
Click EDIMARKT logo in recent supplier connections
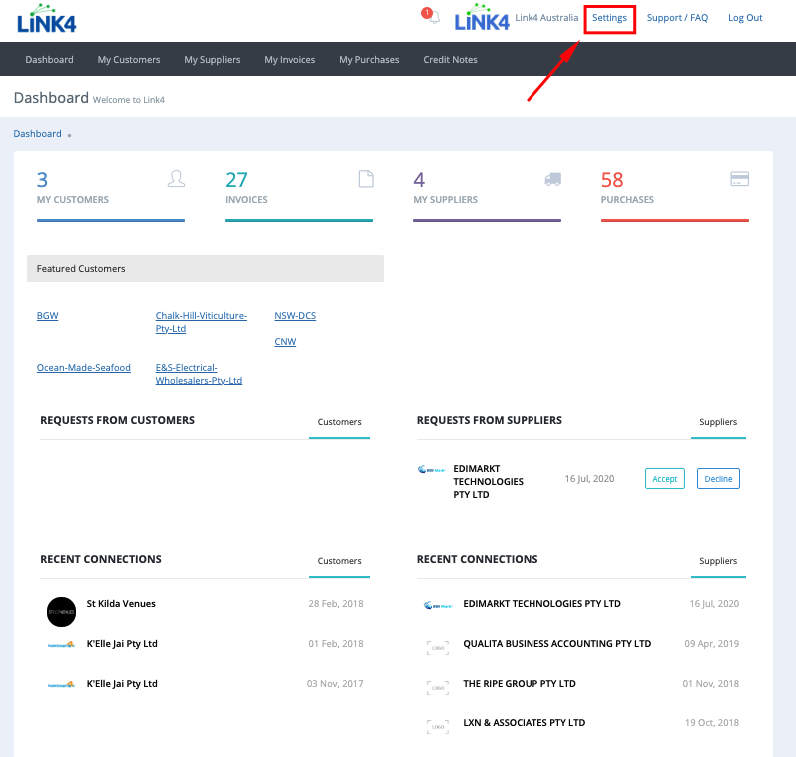click(438, 605)
